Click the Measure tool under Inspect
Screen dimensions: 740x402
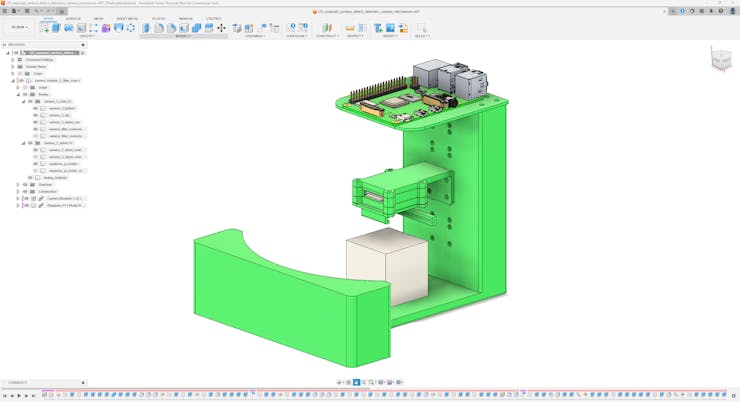(x=350, y=28)
